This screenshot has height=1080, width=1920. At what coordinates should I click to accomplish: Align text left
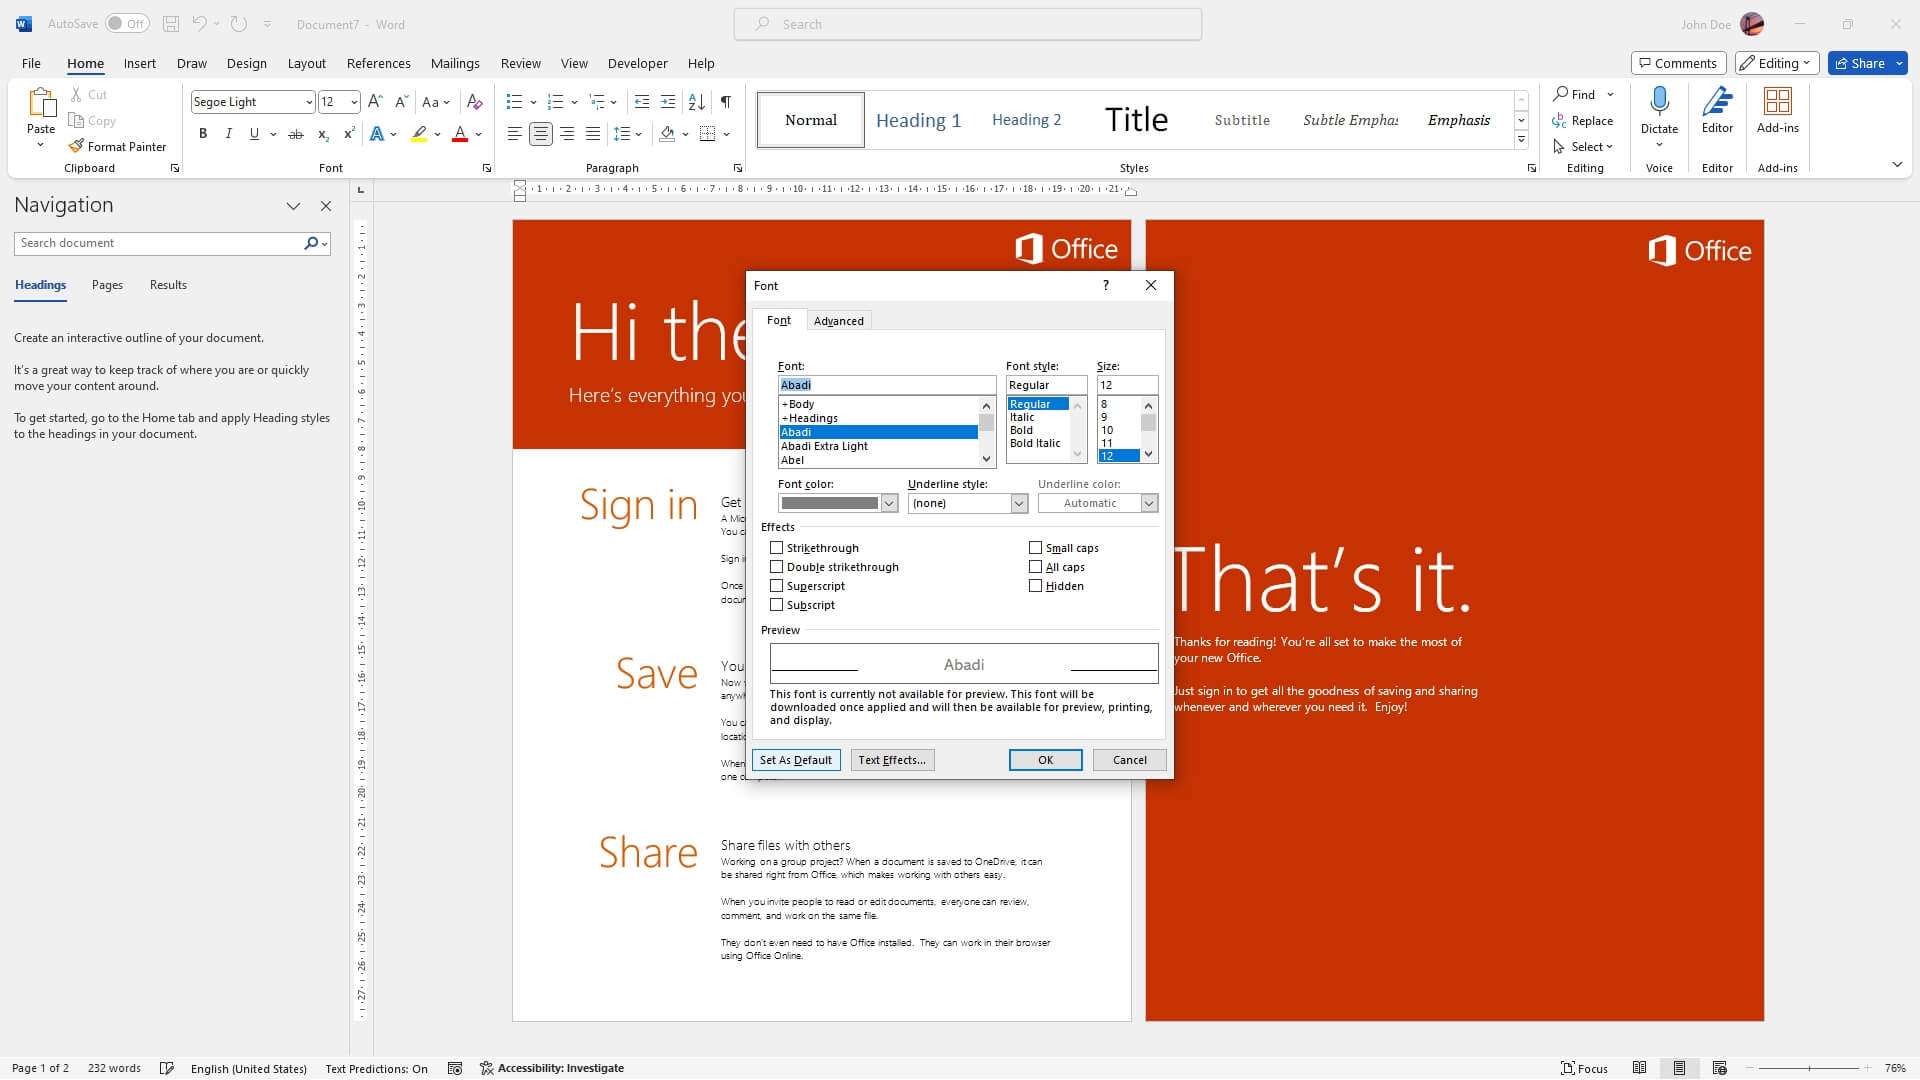click(514, 134)
